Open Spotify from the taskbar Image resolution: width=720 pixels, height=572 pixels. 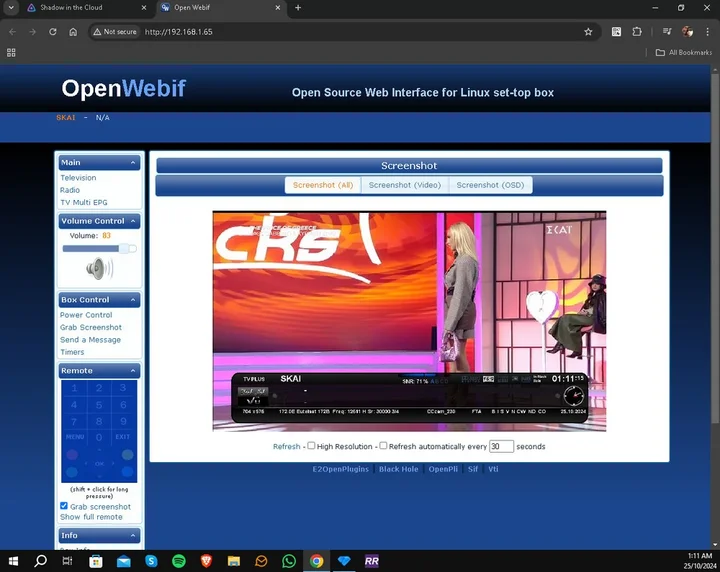pyautogui.click(x=179, y=561)
